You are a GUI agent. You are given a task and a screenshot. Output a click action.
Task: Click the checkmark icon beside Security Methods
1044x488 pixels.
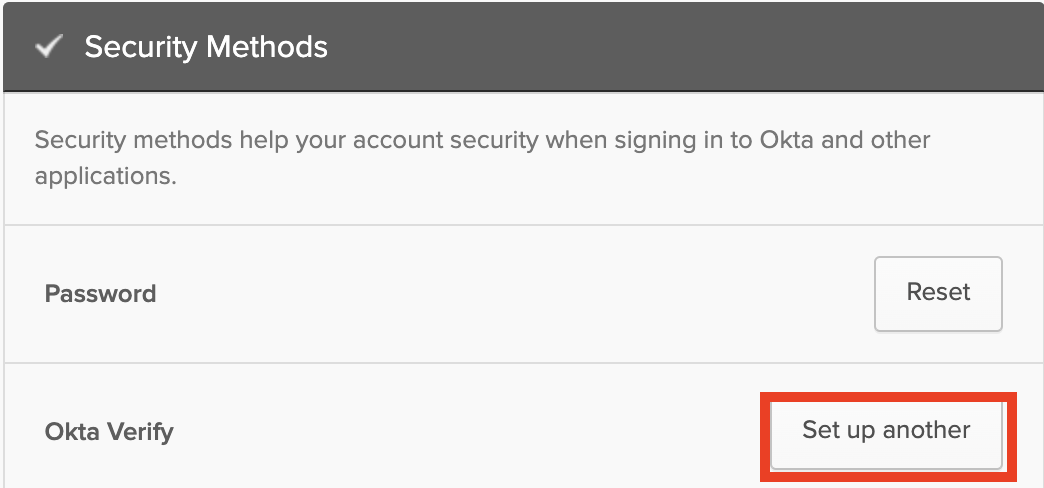point(48,47)
